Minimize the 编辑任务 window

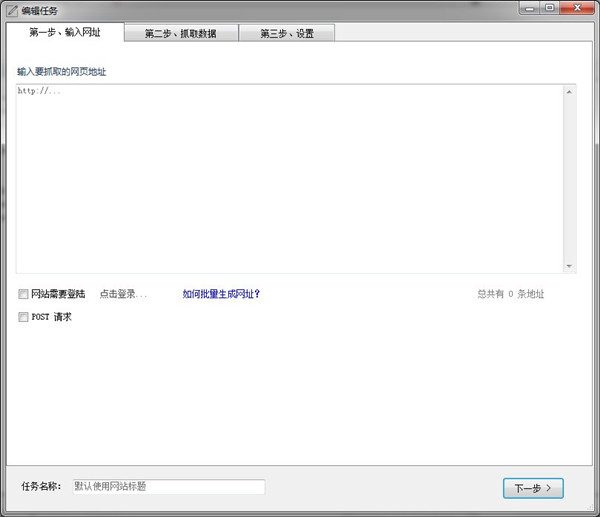[x=529, y=7]
